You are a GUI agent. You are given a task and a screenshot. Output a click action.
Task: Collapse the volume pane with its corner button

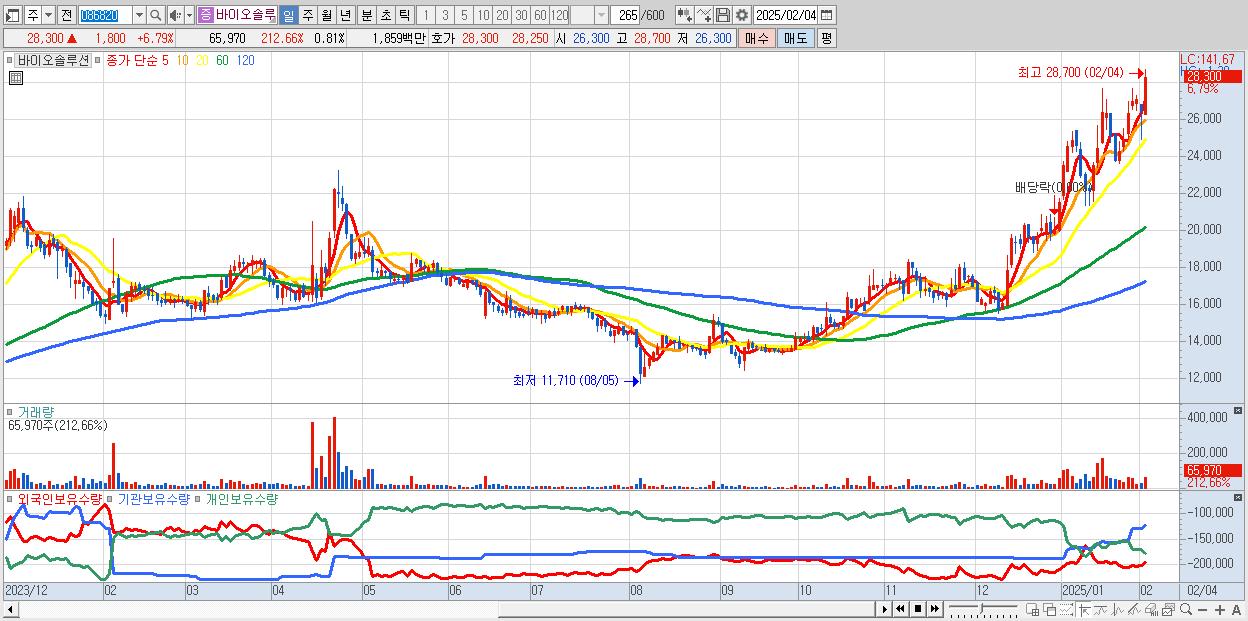pos(1240,411)
